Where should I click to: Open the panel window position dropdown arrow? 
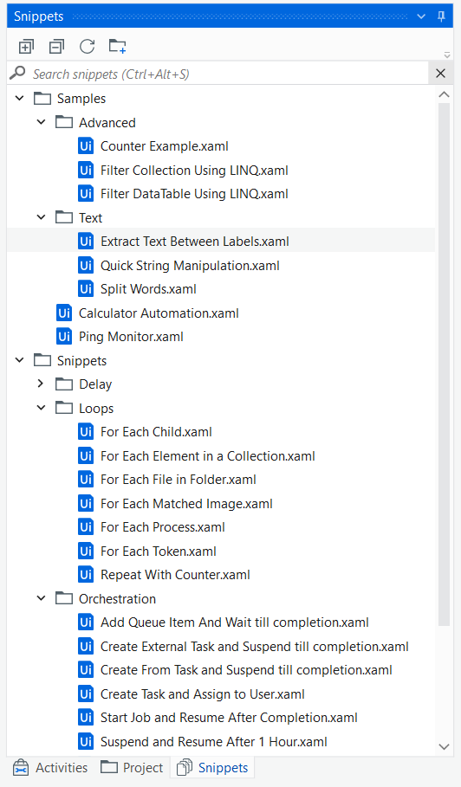pyautogui.click(x=421, y=17)
